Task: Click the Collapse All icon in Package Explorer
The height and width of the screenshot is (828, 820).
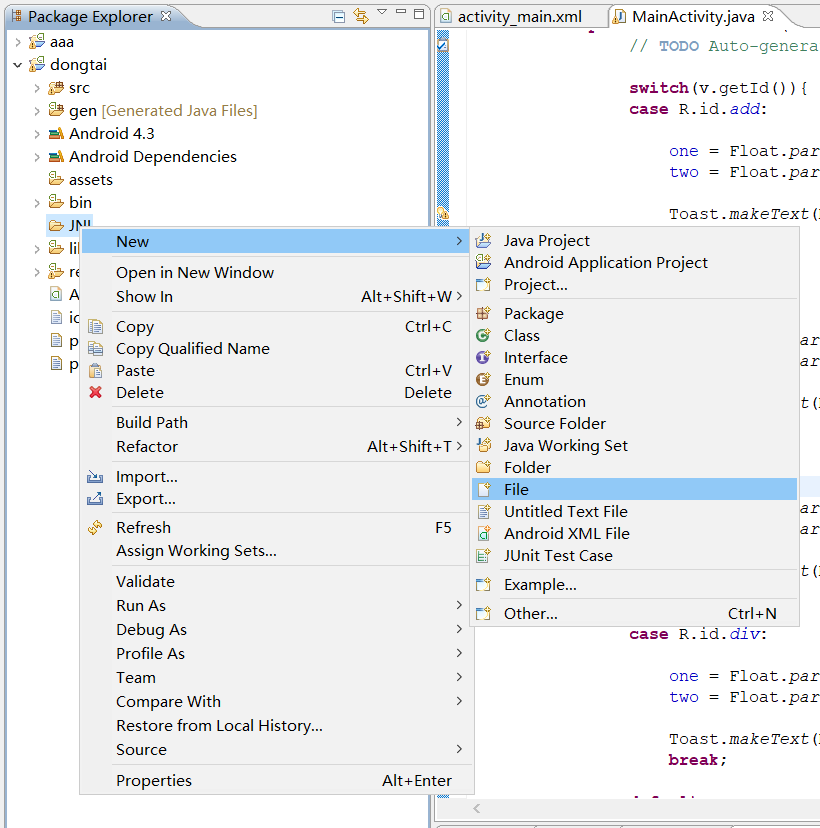Action: click(339, 16)
